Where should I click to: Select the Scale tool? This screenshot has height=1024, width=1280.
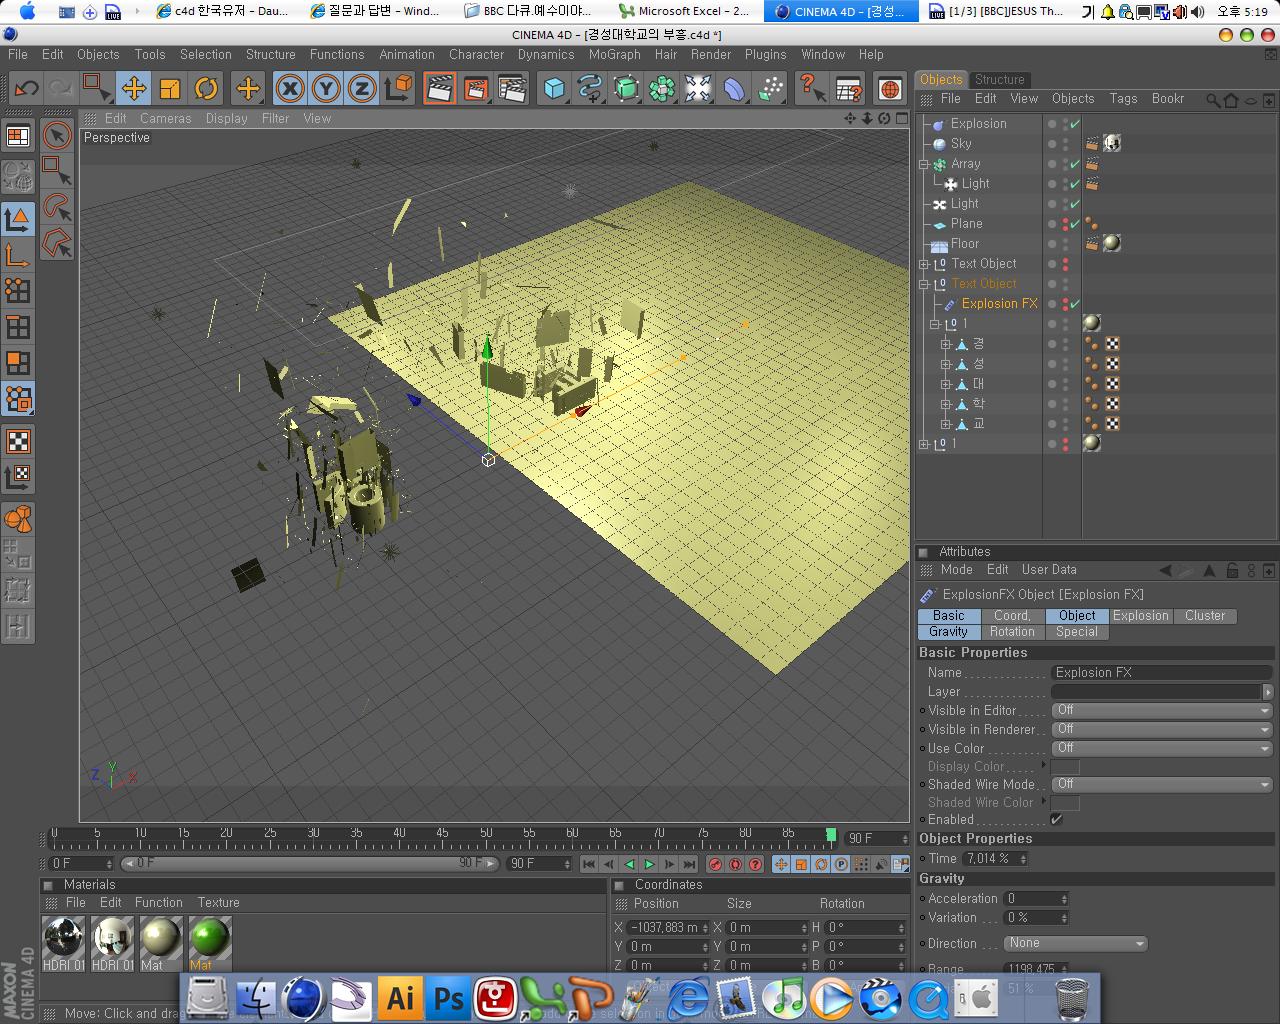tap(170, 88)
